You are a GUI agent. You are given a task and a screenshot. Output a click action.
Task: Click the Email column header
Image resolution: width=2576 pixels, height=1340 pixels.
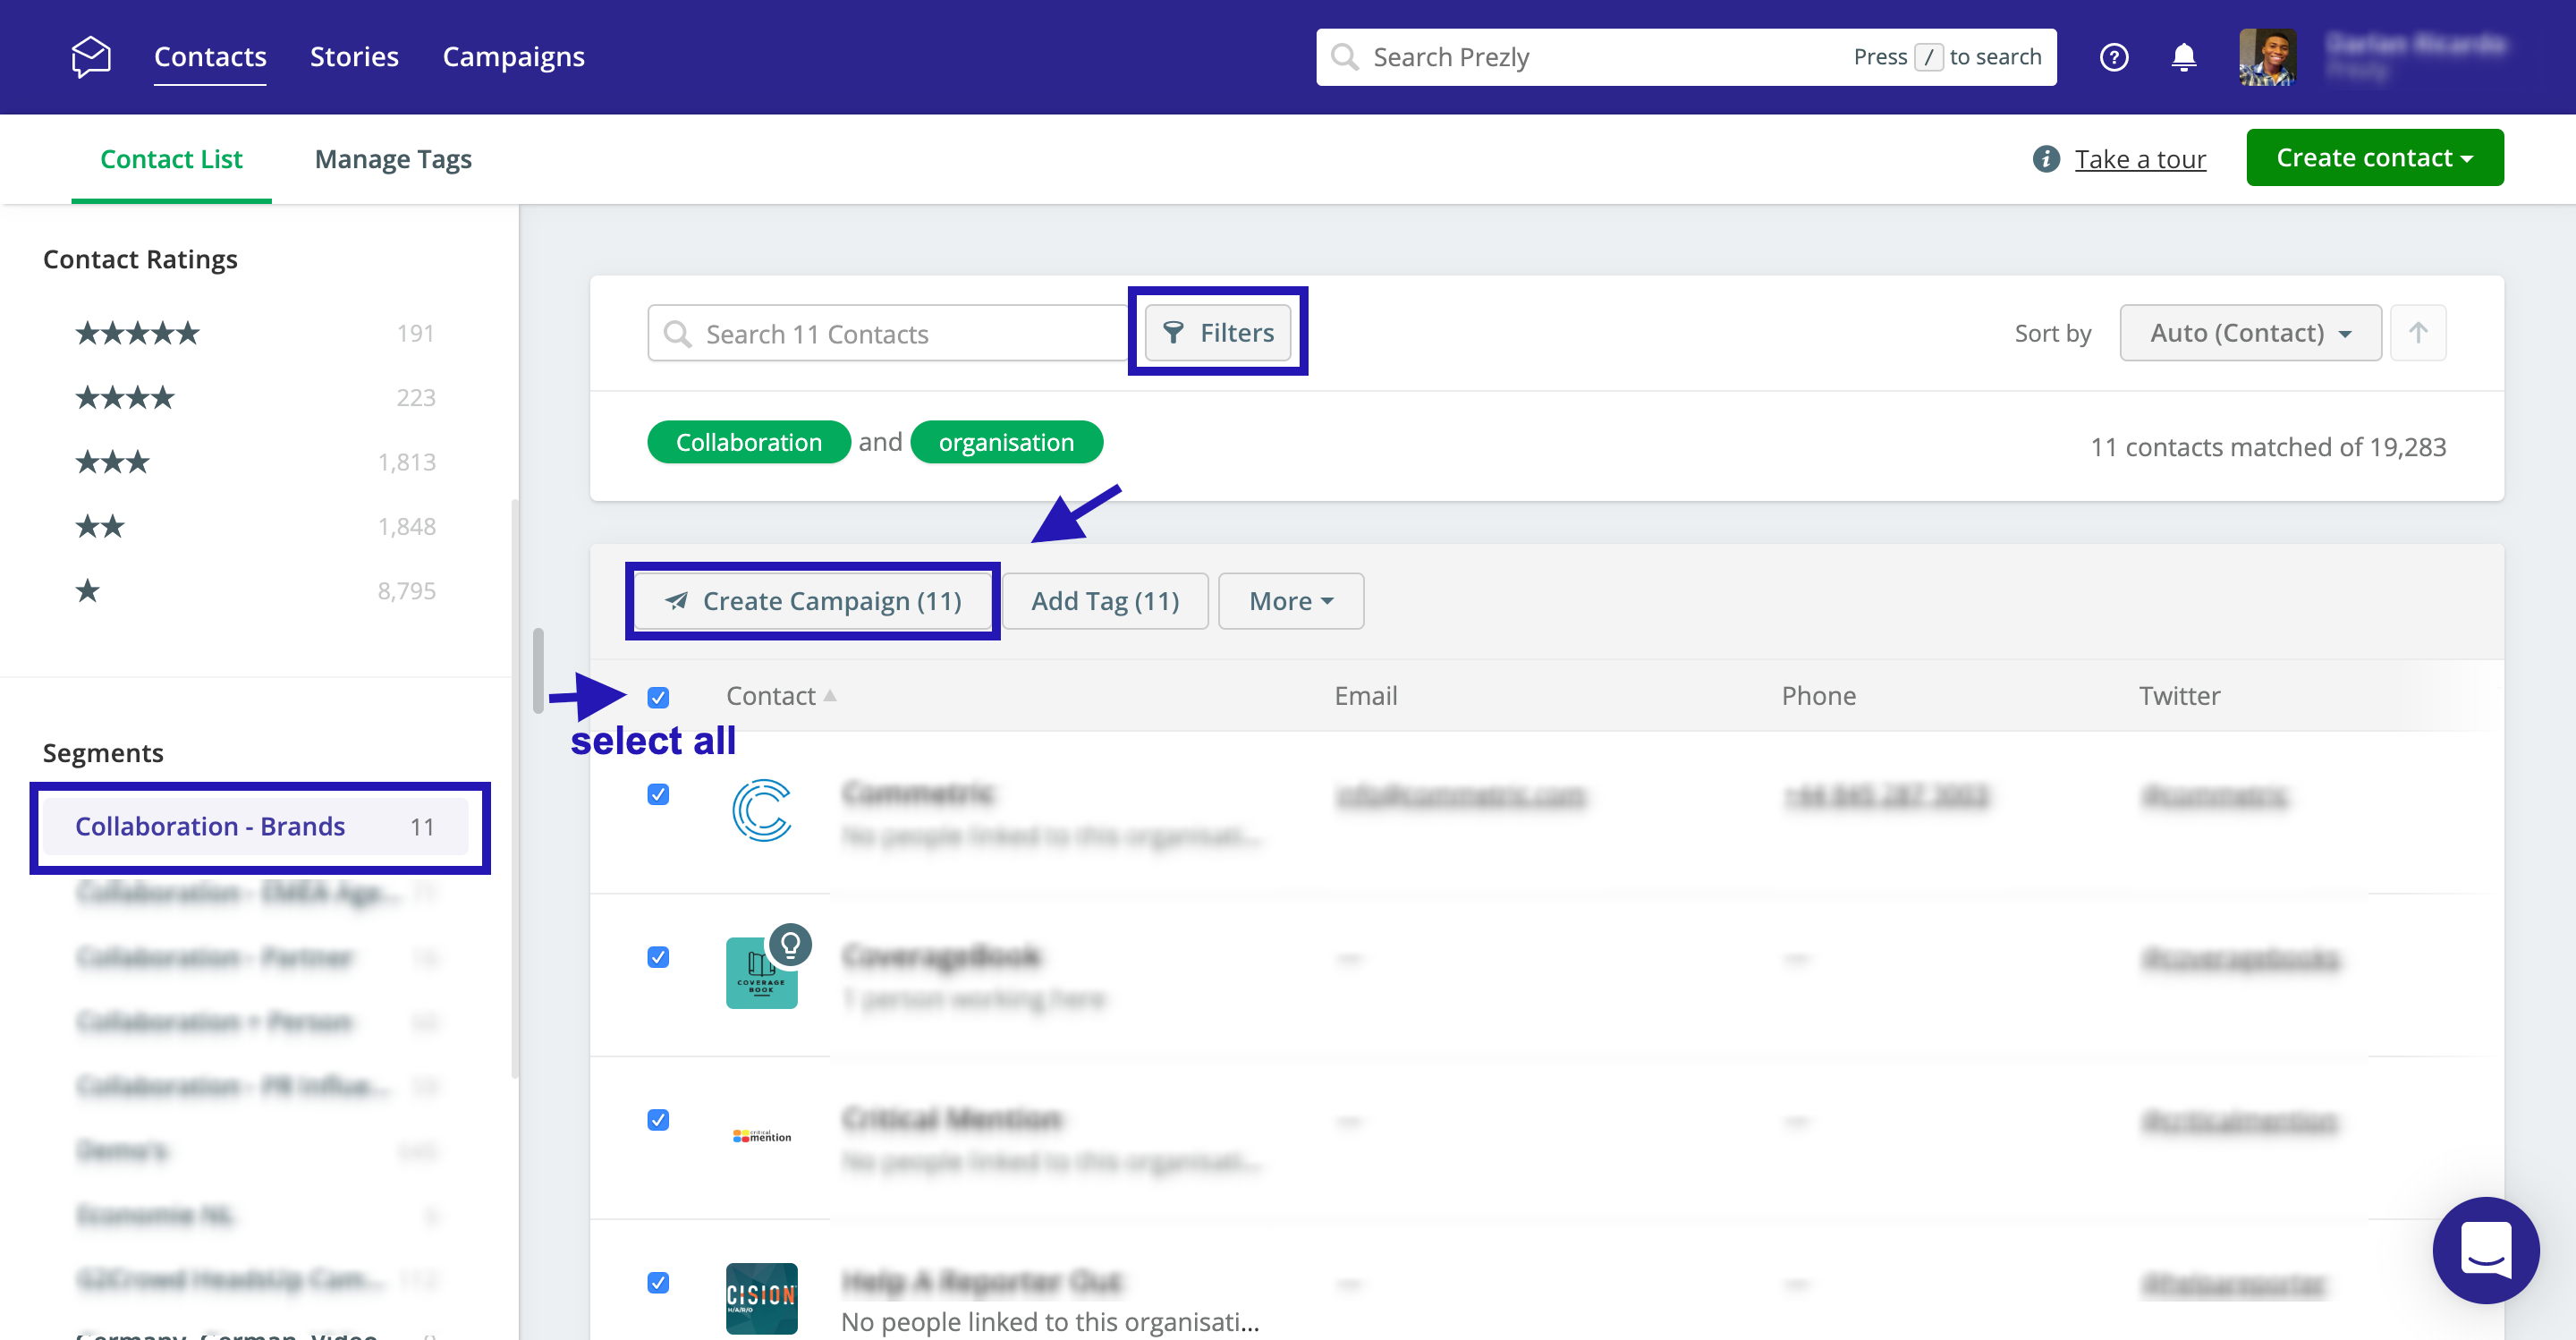coord(1366,696)
